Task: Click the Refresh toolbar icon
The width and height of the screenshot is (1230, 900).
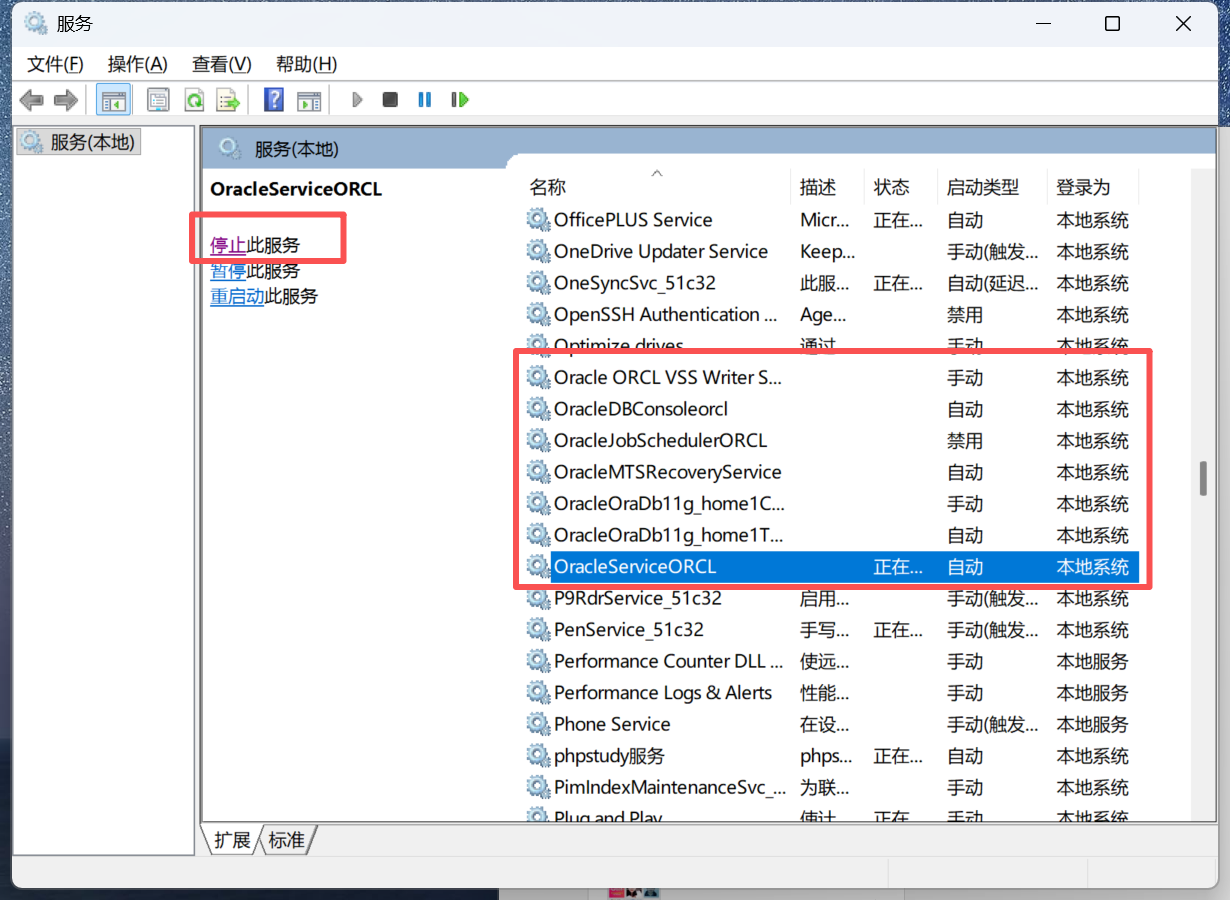Action: 194,100
